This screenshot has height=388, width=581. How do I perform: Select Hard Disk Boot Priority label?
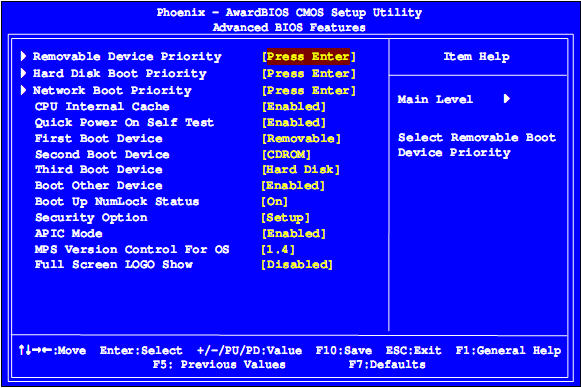120,73
